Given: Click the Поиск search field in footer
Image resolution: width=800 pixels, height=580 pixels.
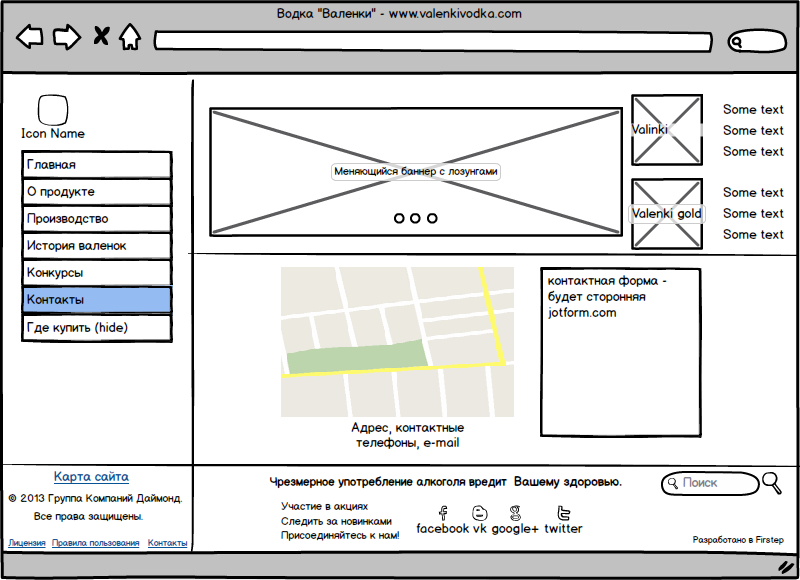Looking at the screenshot, I should coord(710,483).
